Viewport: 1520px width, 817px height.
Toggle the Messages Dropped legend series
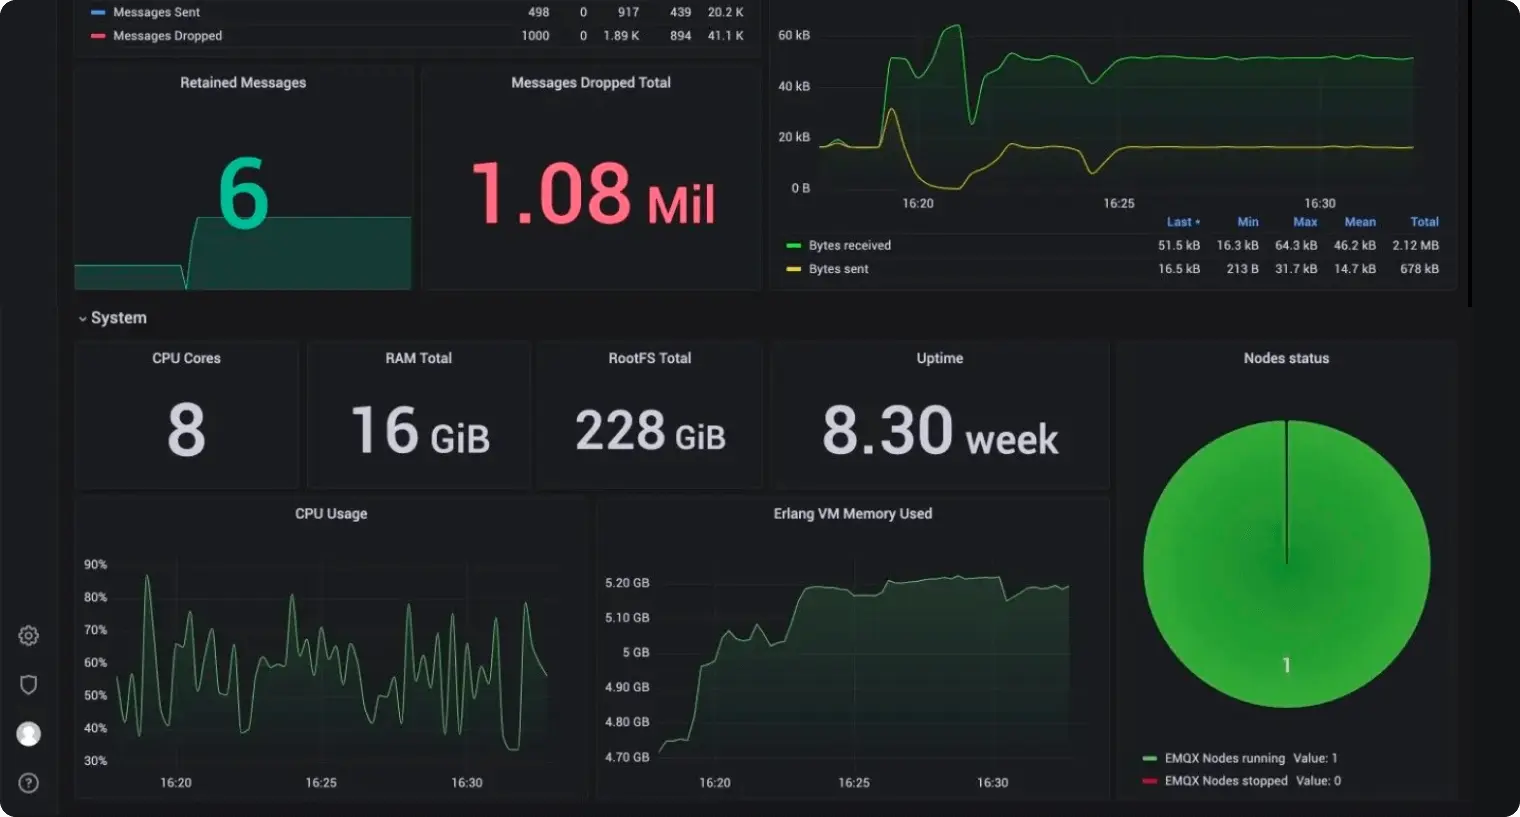pyautogui.click(x=167, y=36)
